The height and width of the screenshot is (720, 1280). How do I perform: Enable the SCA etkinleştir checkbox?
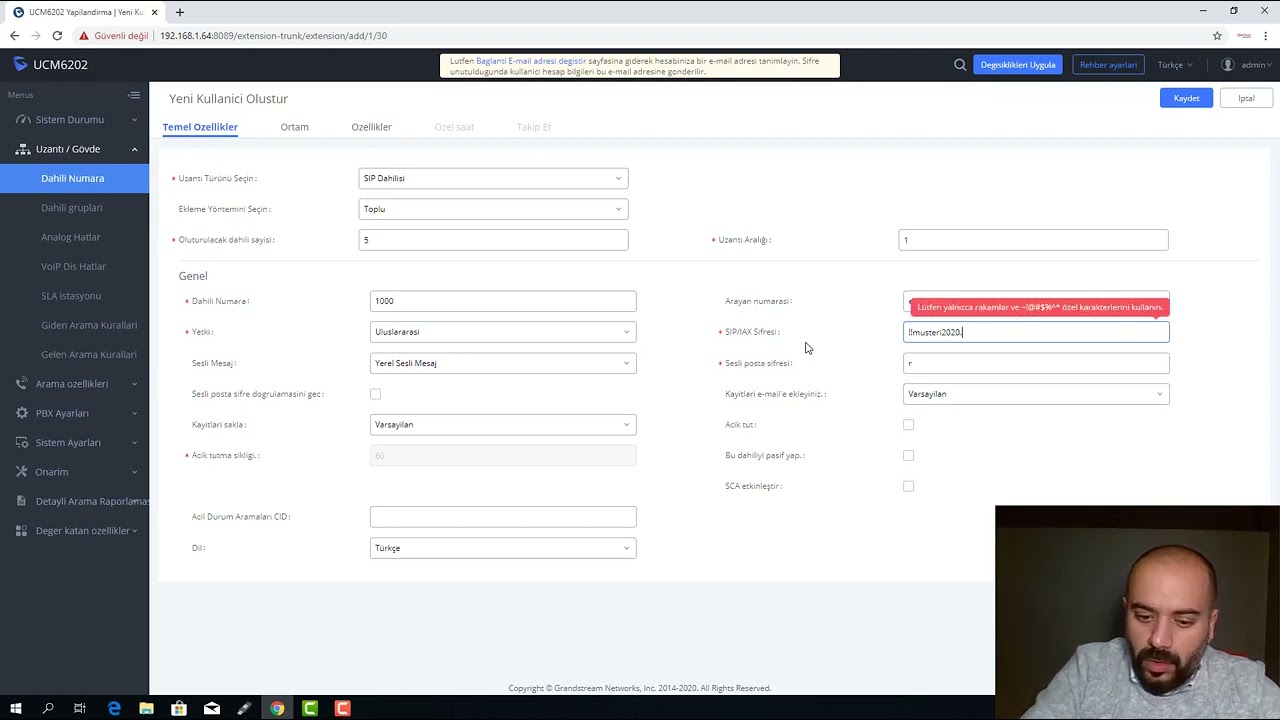(x=909, y=486)
